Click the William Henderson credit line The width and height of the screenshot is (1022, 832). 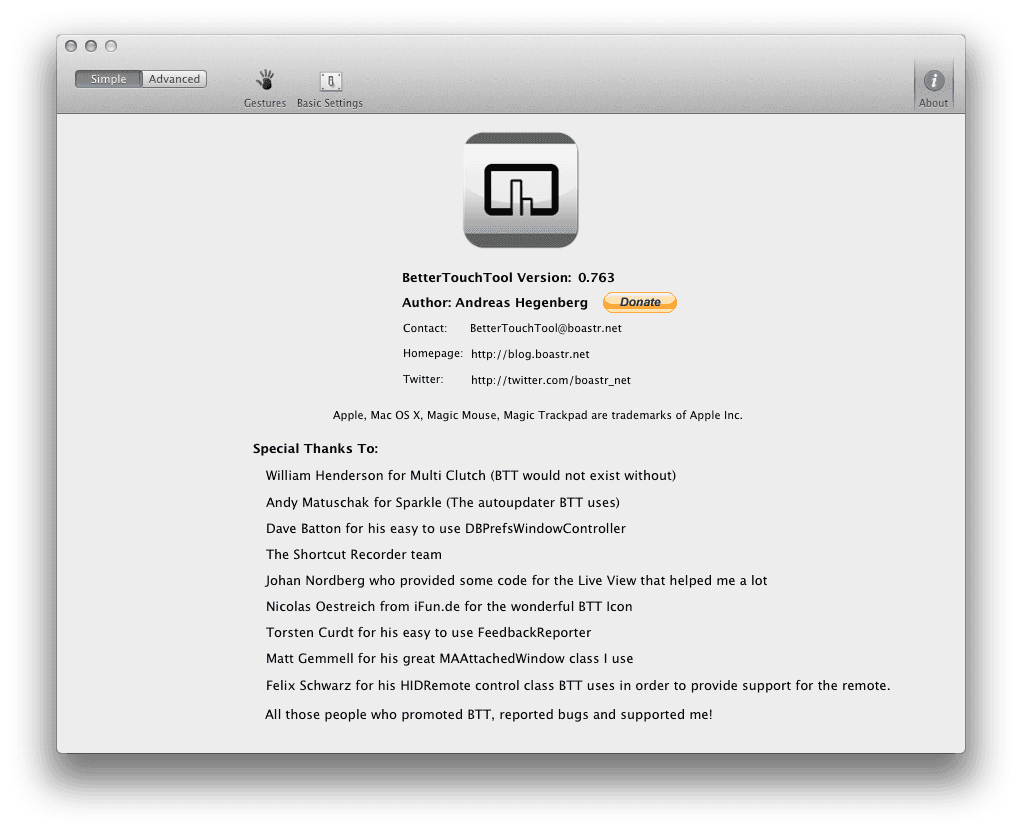pos(470,475)
